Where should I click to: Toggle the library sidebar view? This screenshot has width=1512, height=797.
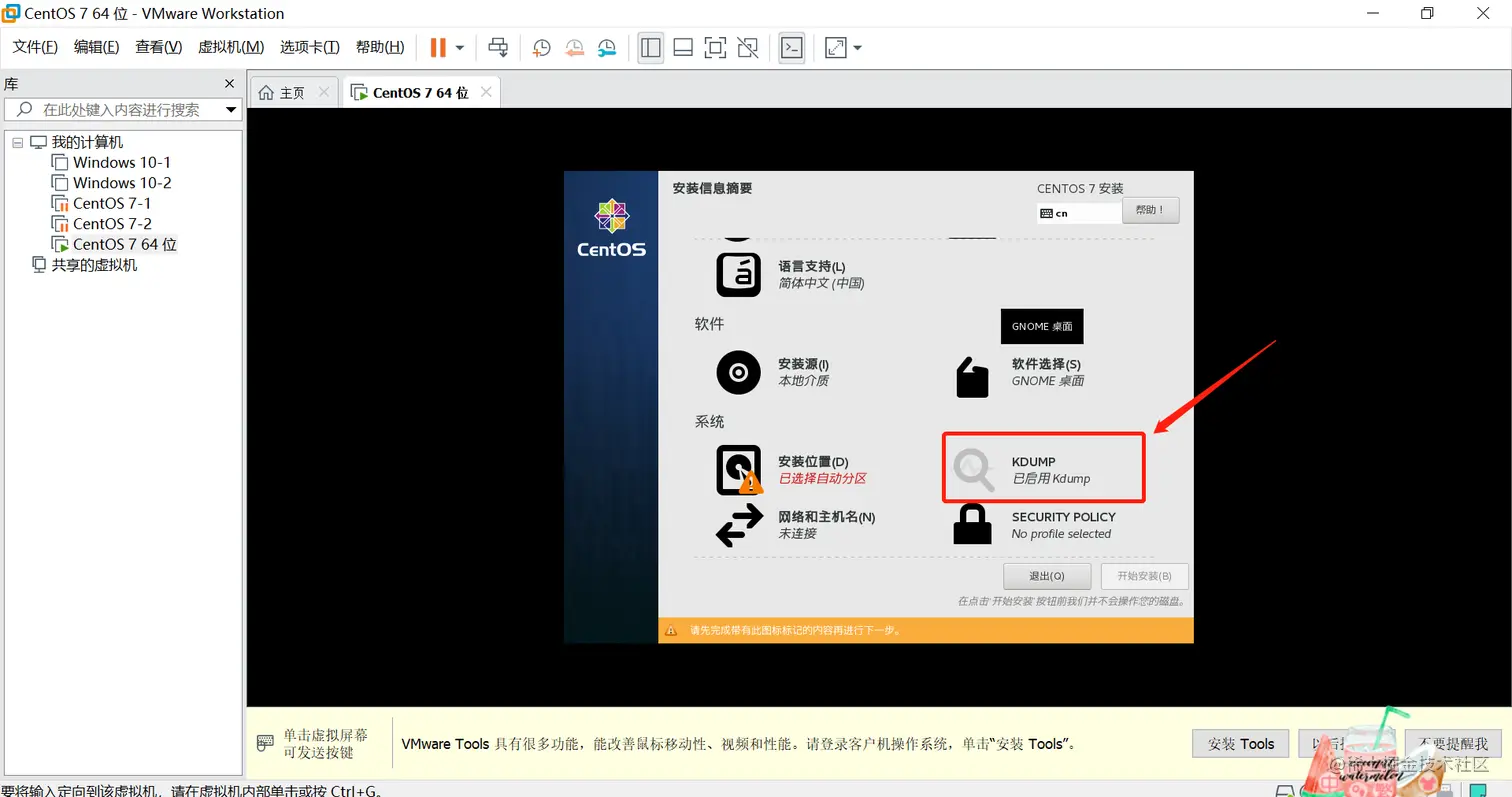coord(651,47)
